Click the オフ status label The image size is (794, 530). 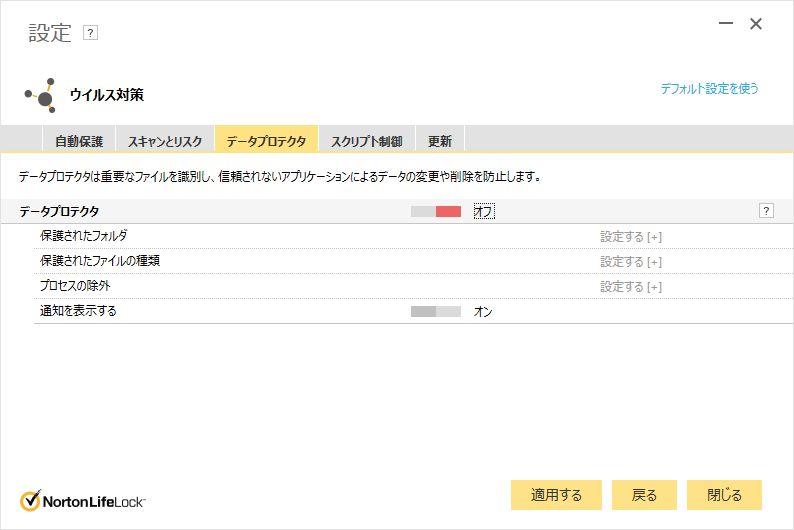pyautogui.click(x=484, y=211)
